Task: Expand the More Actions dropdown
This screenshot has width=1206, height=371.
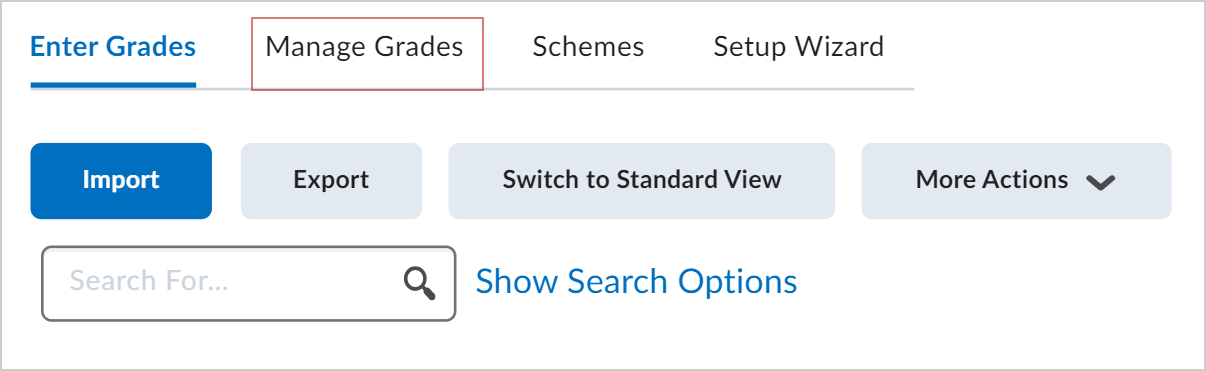Action: click(x=1016, y=181)
